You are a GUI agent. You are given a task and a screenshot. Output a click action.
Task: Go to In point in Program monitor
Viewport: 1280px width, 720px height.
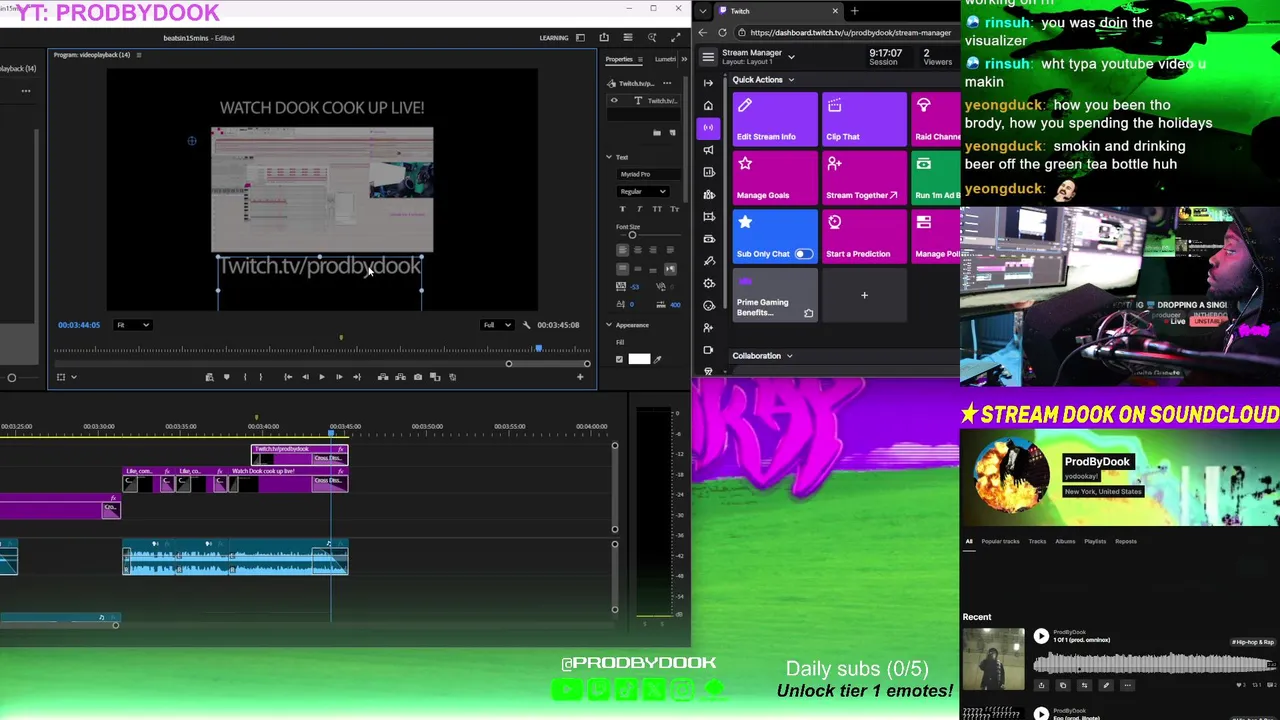pyautogui.click(x=288, y=377)
